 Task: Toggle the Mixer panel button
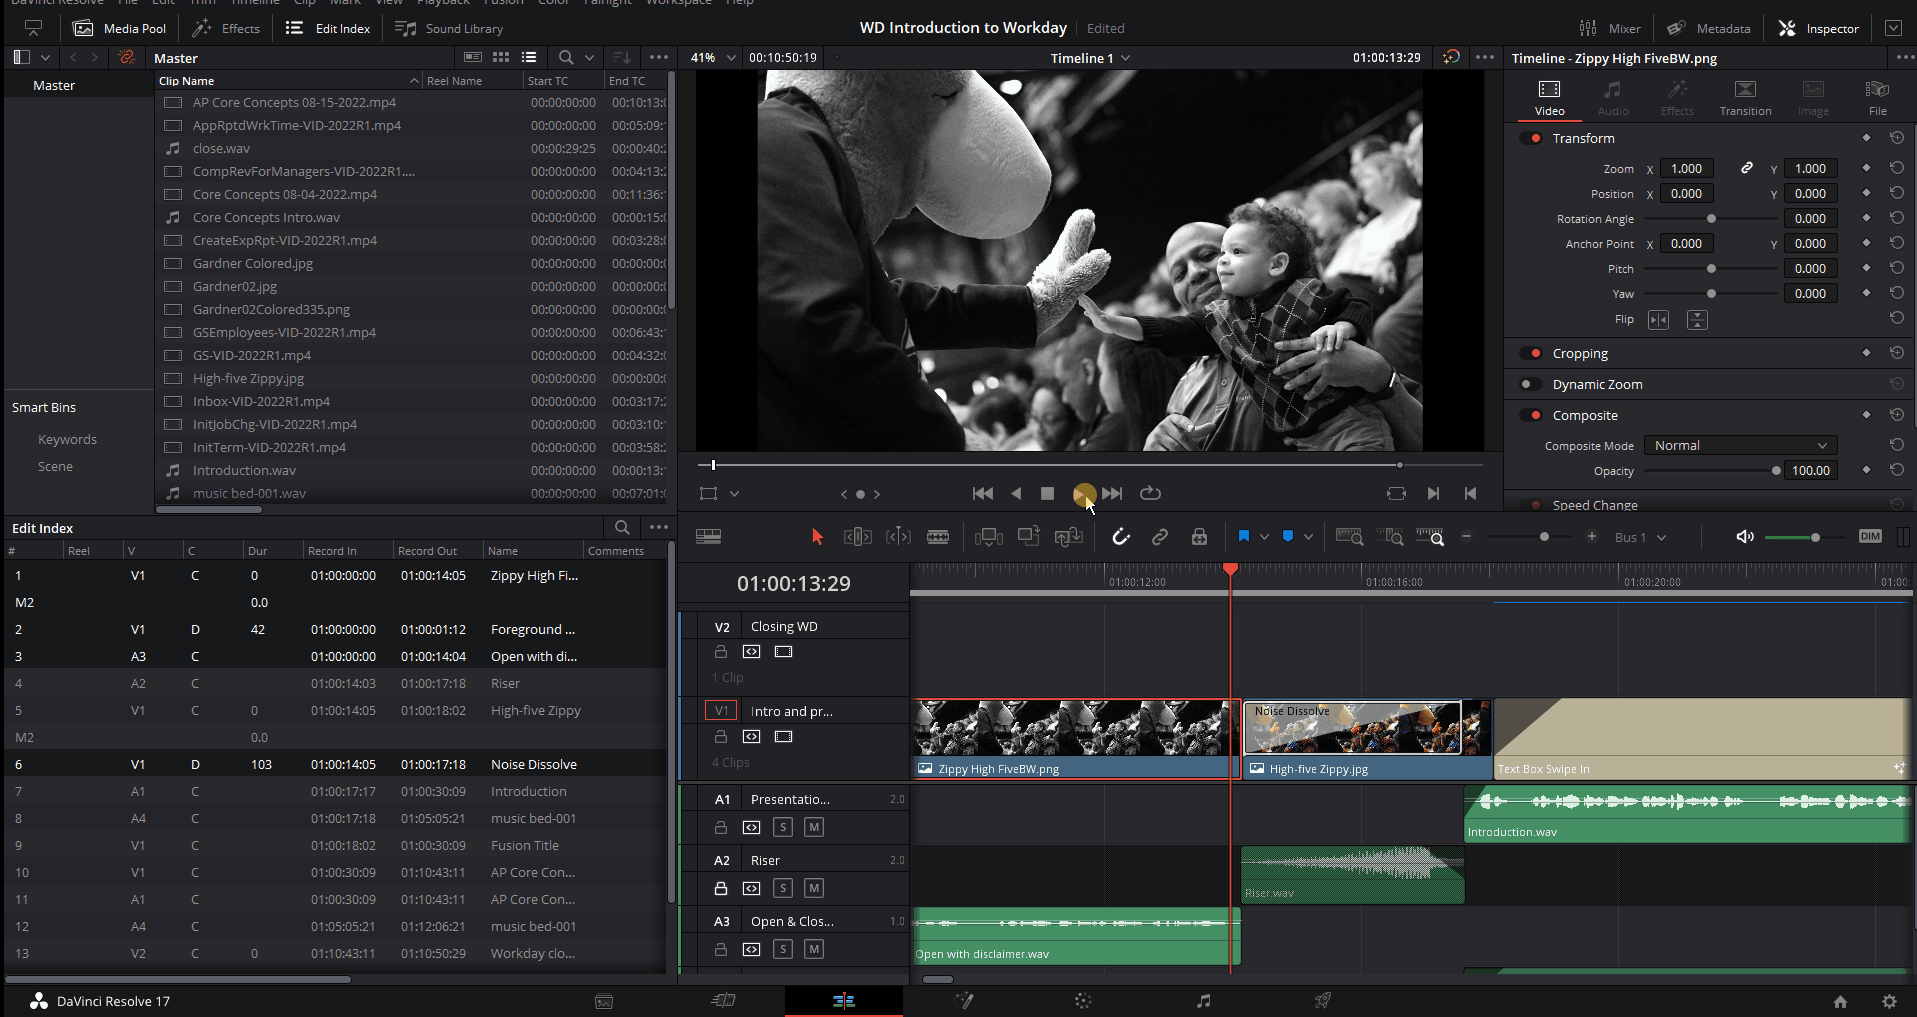[x=1609, y=28]
